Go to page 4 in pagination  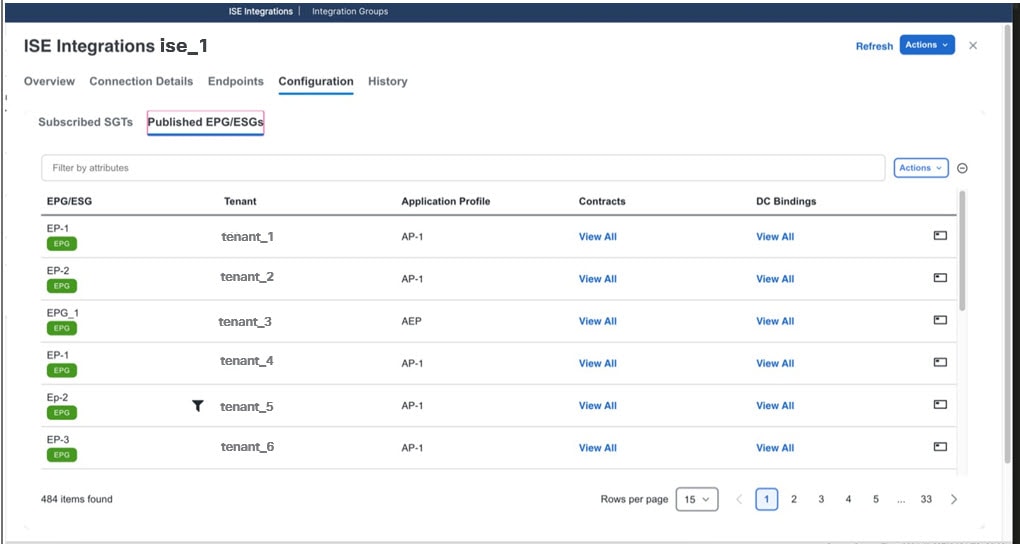click(x=848, y=499)
